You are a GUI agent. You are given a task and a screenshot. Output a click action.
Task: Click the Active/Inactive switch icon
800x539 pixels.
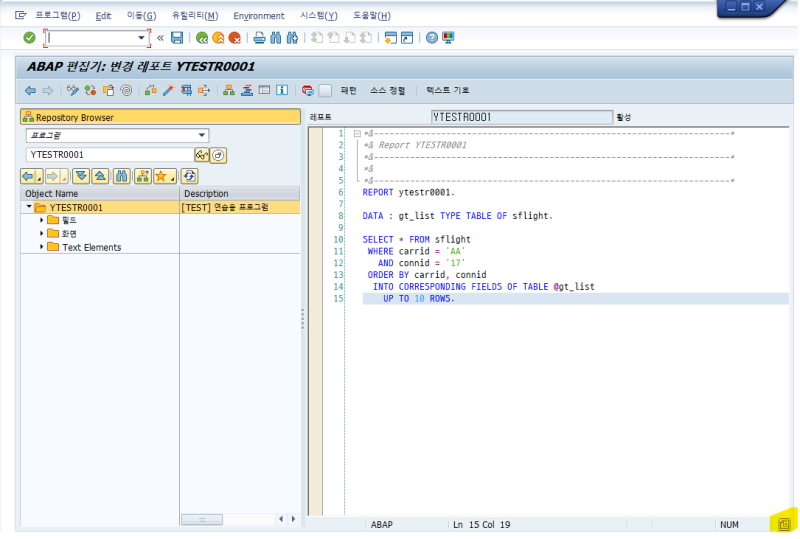[90, 91]
